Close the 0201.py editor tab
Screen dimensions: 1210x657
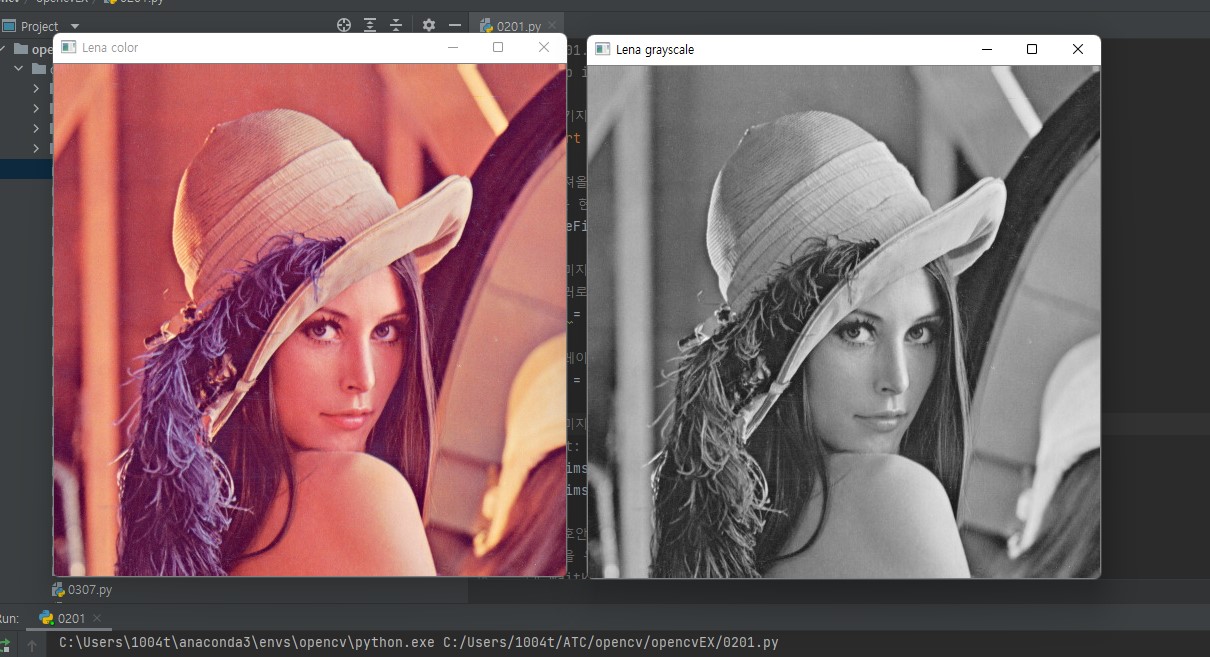pos(553,26)
